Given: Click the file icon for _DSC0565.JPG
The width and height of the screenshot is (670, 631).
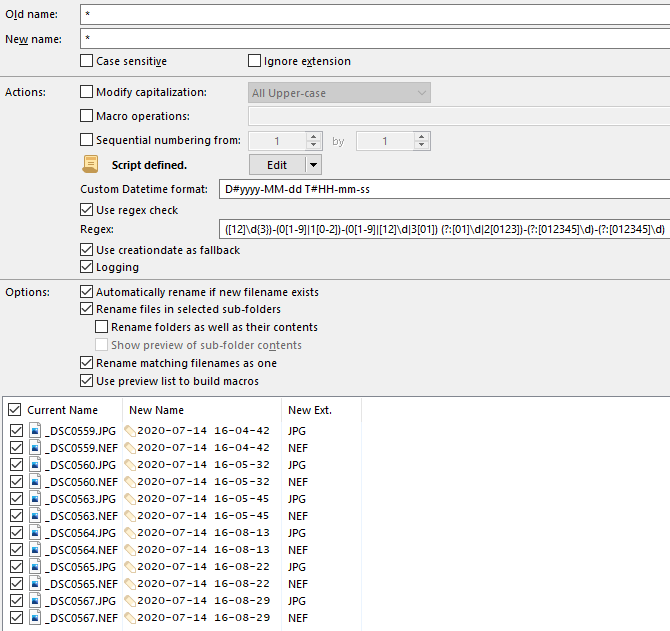Looking at the screenshot, I should [35, 566].
